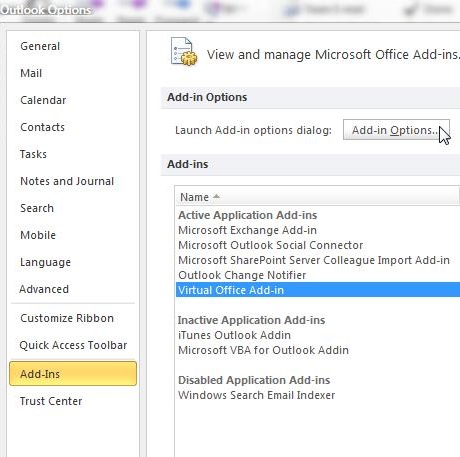Sort add-ins by the Name column header
The height and width of the screenshot is (457, 460).
(317, 197)
